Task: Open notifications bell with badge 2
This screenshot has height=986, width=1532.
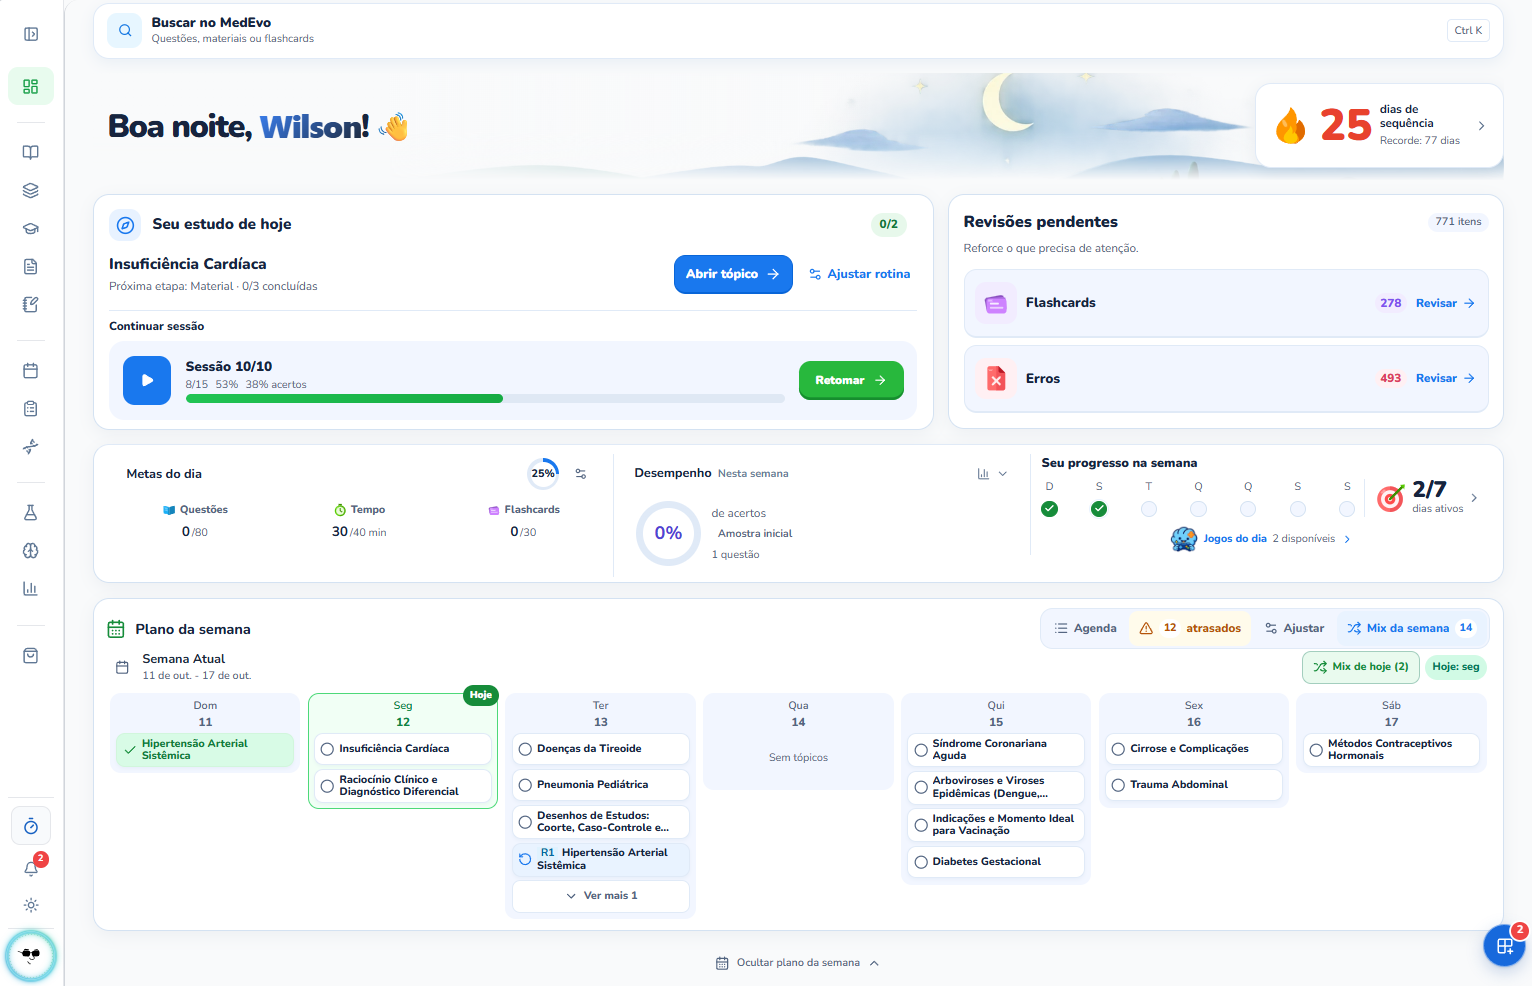Action: 31,868
